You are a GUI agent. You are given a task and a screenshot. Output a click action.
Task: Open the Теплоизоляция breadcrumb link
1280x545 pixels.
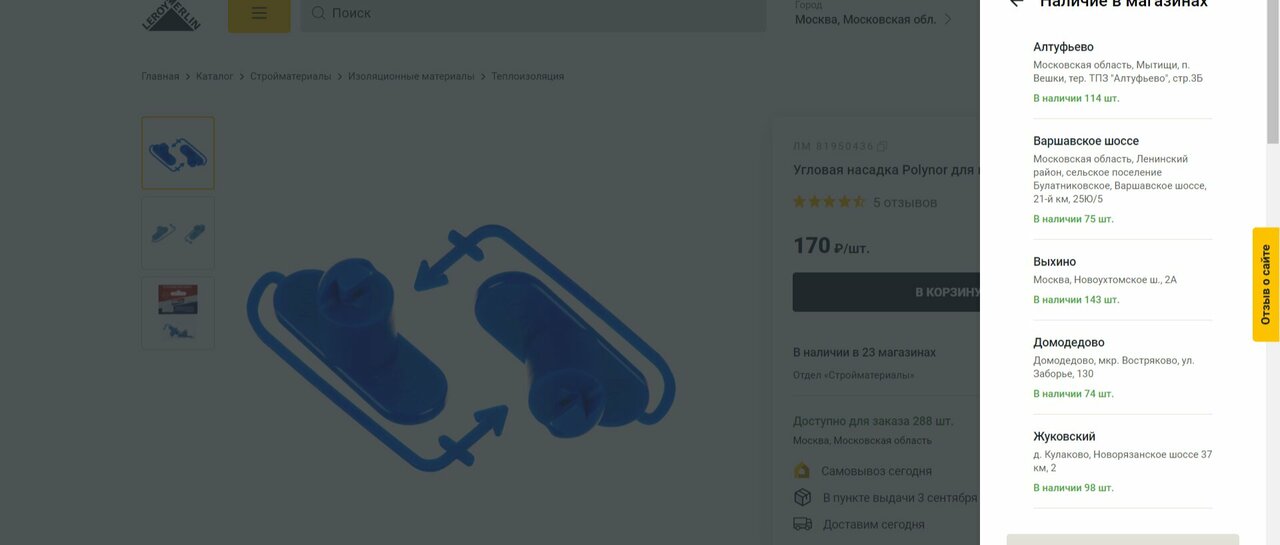point(528,76)
